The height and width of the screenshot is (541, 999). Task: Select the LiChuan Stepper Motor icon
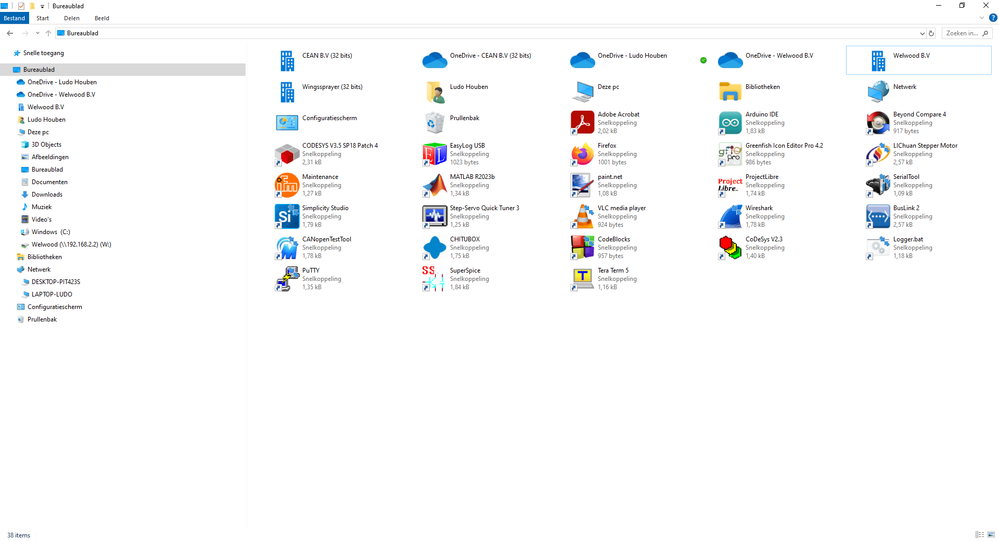pos(878,154)
